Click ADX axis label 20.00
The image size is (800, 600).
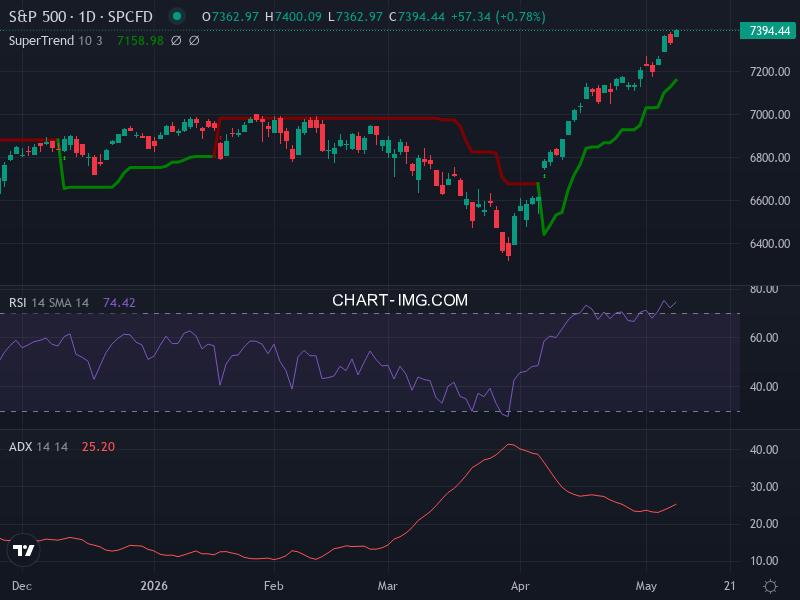[x=764, y=524]
